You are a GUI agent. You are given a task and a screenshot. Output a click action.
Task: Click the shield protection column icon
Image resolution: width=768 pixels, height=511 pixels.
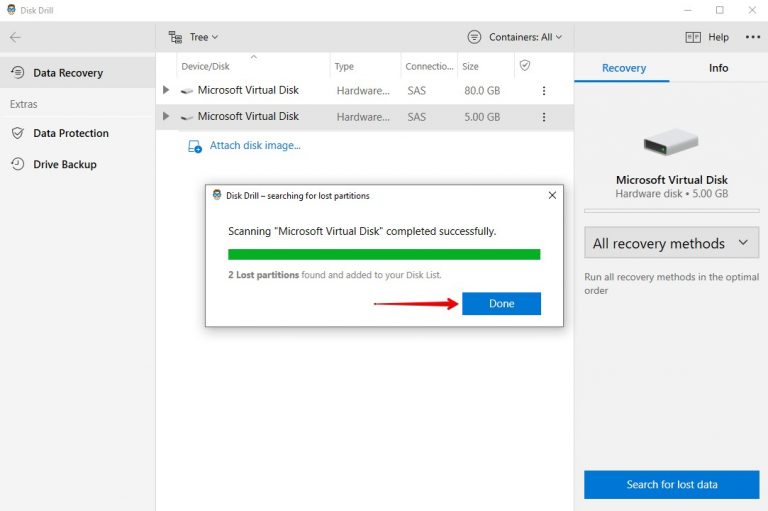524,66
